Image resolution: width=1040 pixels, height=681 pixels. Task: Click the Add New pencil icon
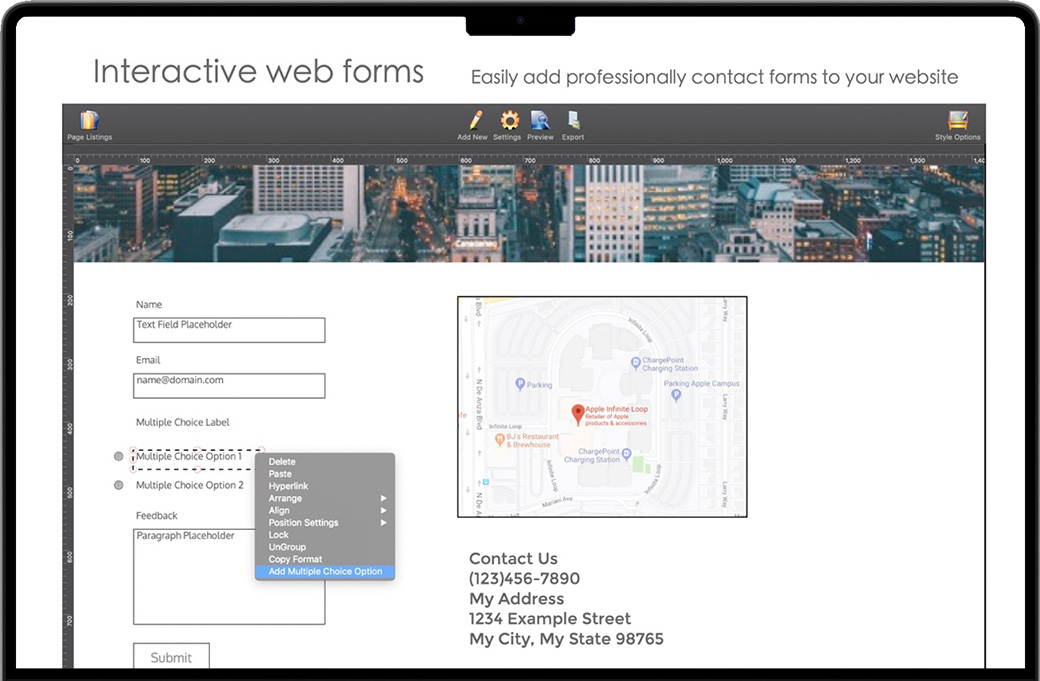pyautogui.click(x=474, y=121)
